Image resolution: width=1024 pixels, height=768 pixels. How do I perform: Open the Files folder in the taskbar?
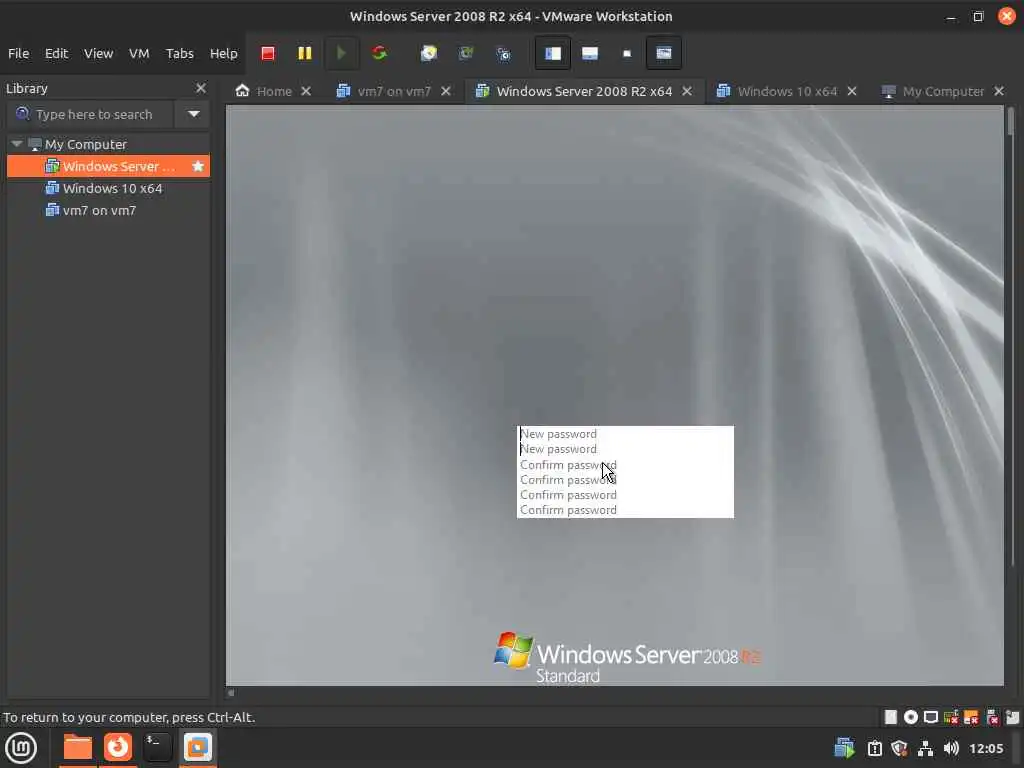tap(77, 748)
